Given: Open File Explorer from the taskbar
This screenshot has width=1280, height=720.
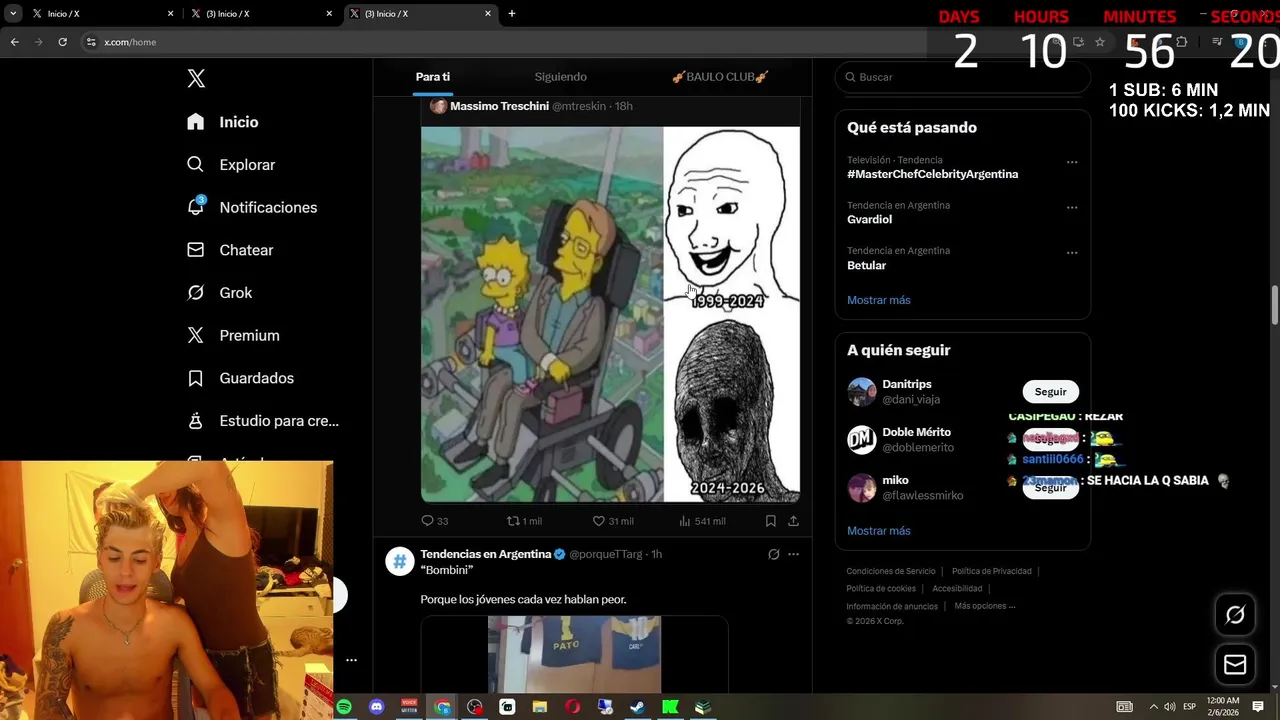Looking at the screenshot, I should (x=540, y=707).
